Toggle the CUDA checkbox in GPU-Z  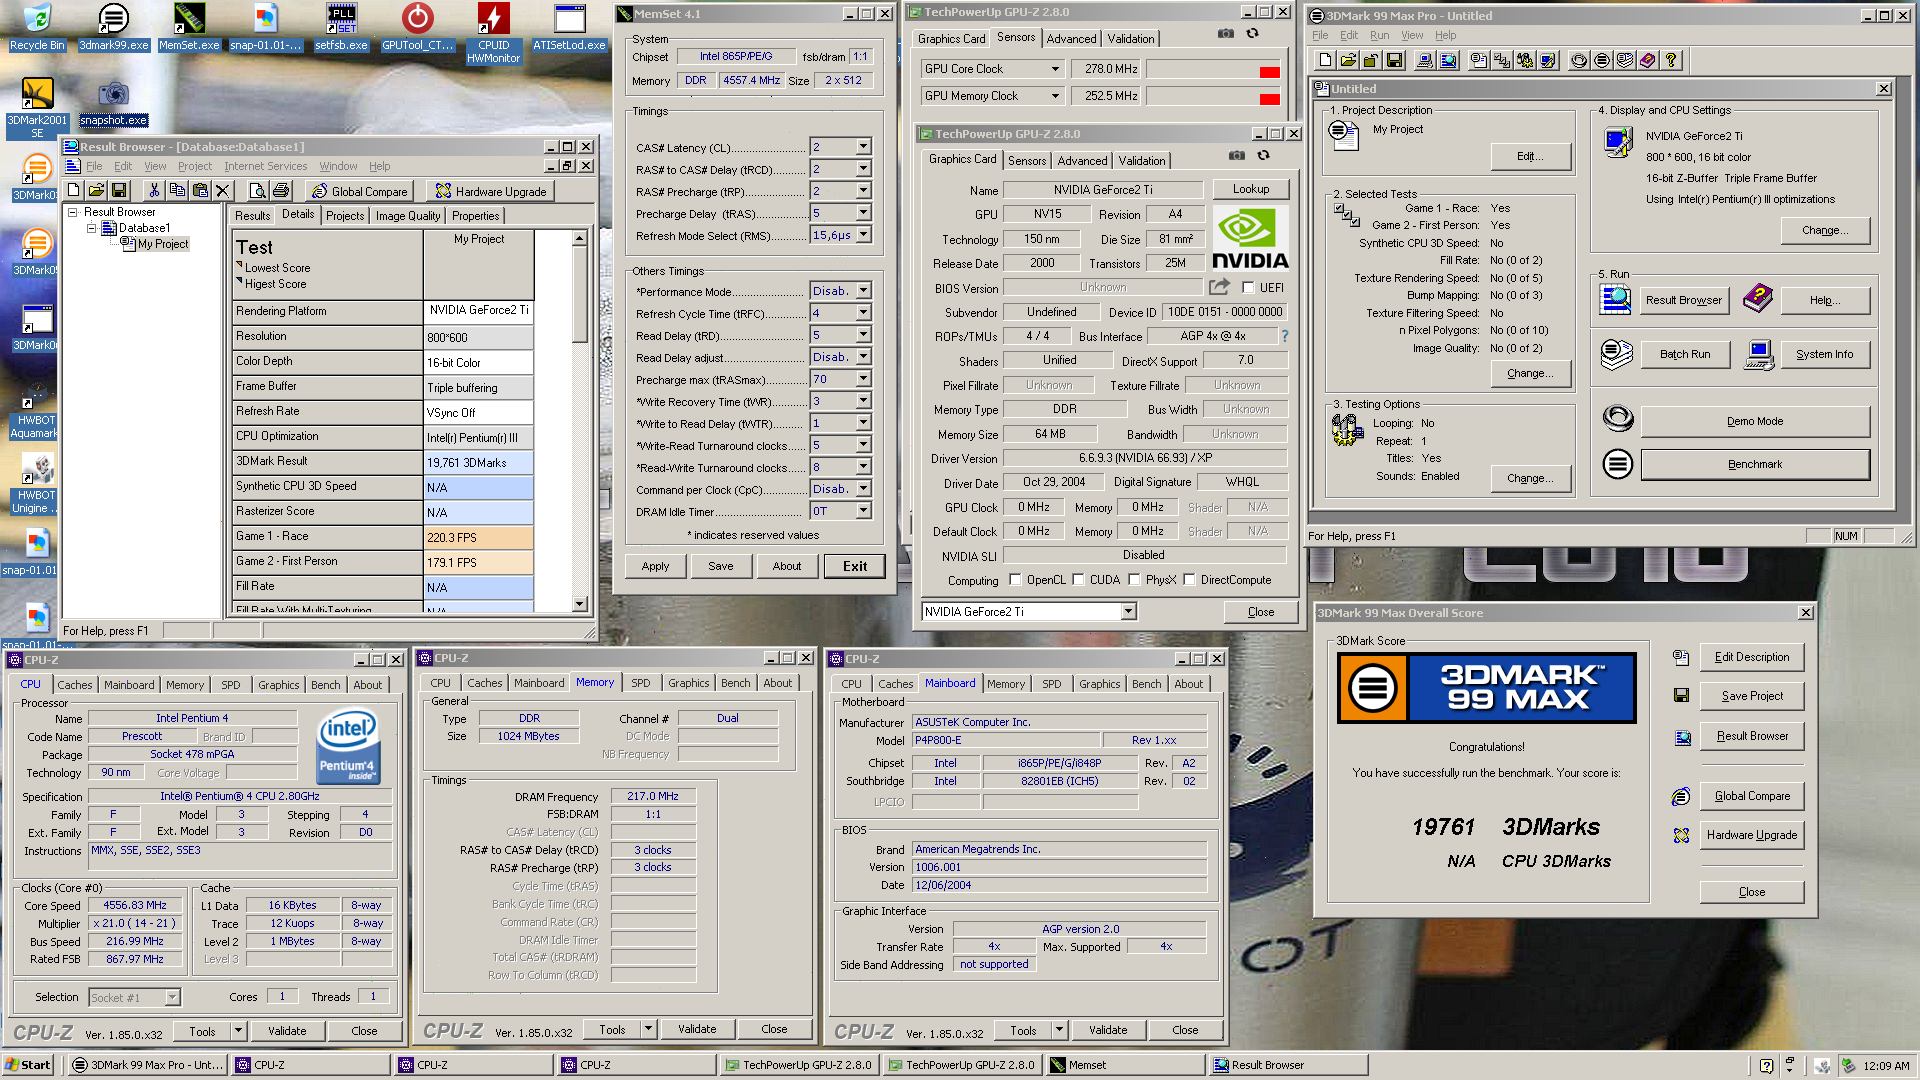pyautogui.click(x=1079, y=580)
